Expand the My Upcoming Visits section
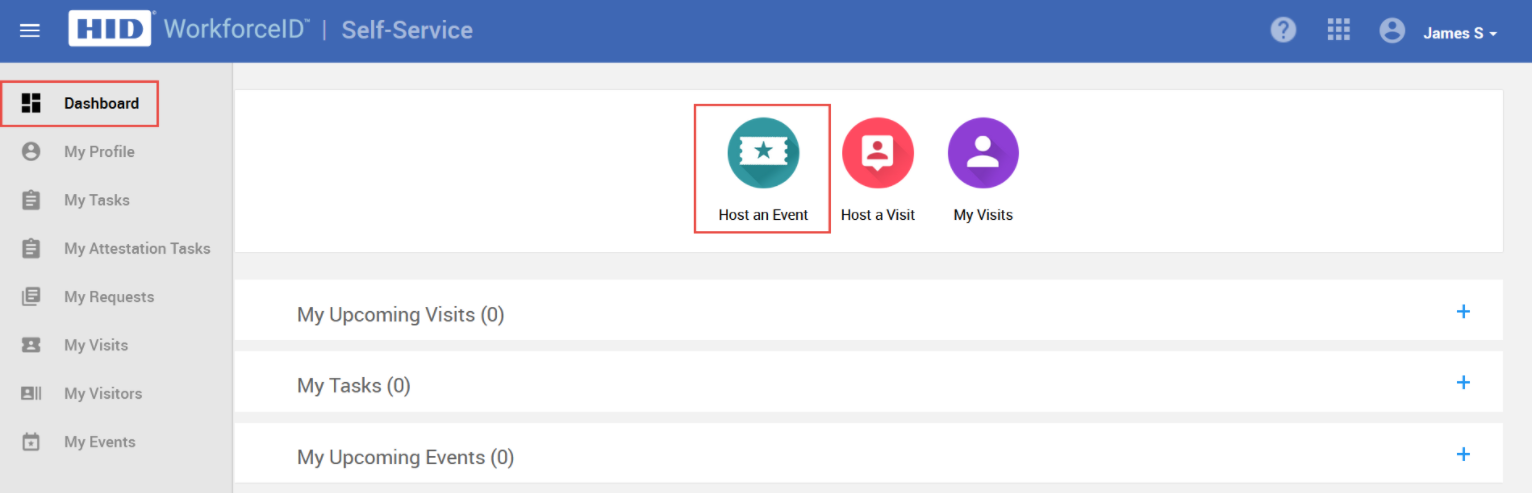This screenshot has height=493, width=1532. tap(1463, 312)
